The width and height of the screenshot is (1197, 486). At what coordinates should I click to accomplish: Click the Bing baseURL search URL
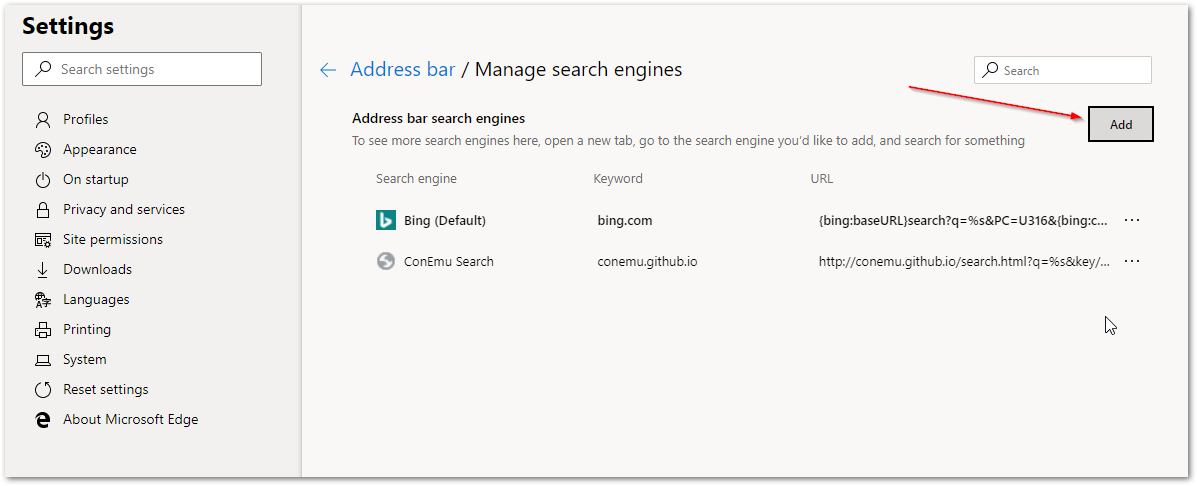click(x=963, y=221)
